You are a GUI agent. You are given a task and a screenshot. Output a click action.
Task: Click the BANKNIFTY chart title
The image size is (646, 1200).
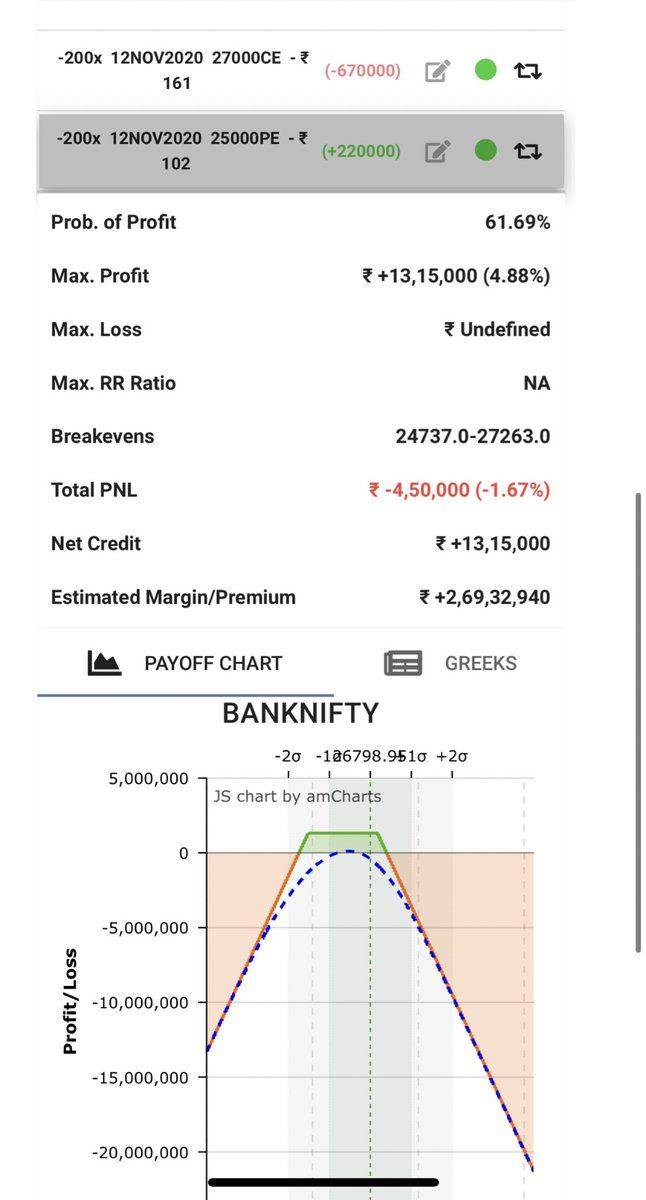(x=301, y=714)
